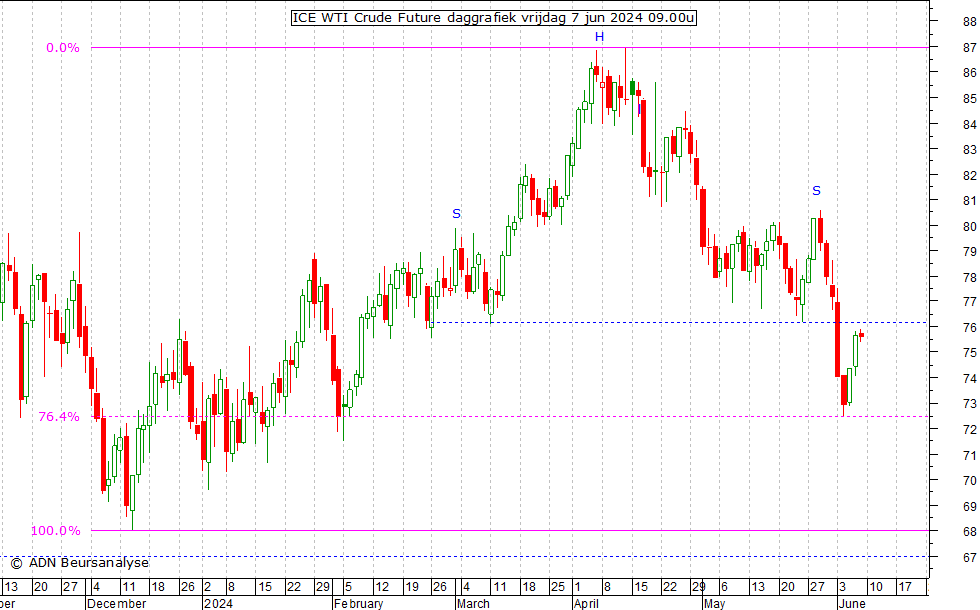
Task: Click the right shoulder S marker near June
Action: 816,191
